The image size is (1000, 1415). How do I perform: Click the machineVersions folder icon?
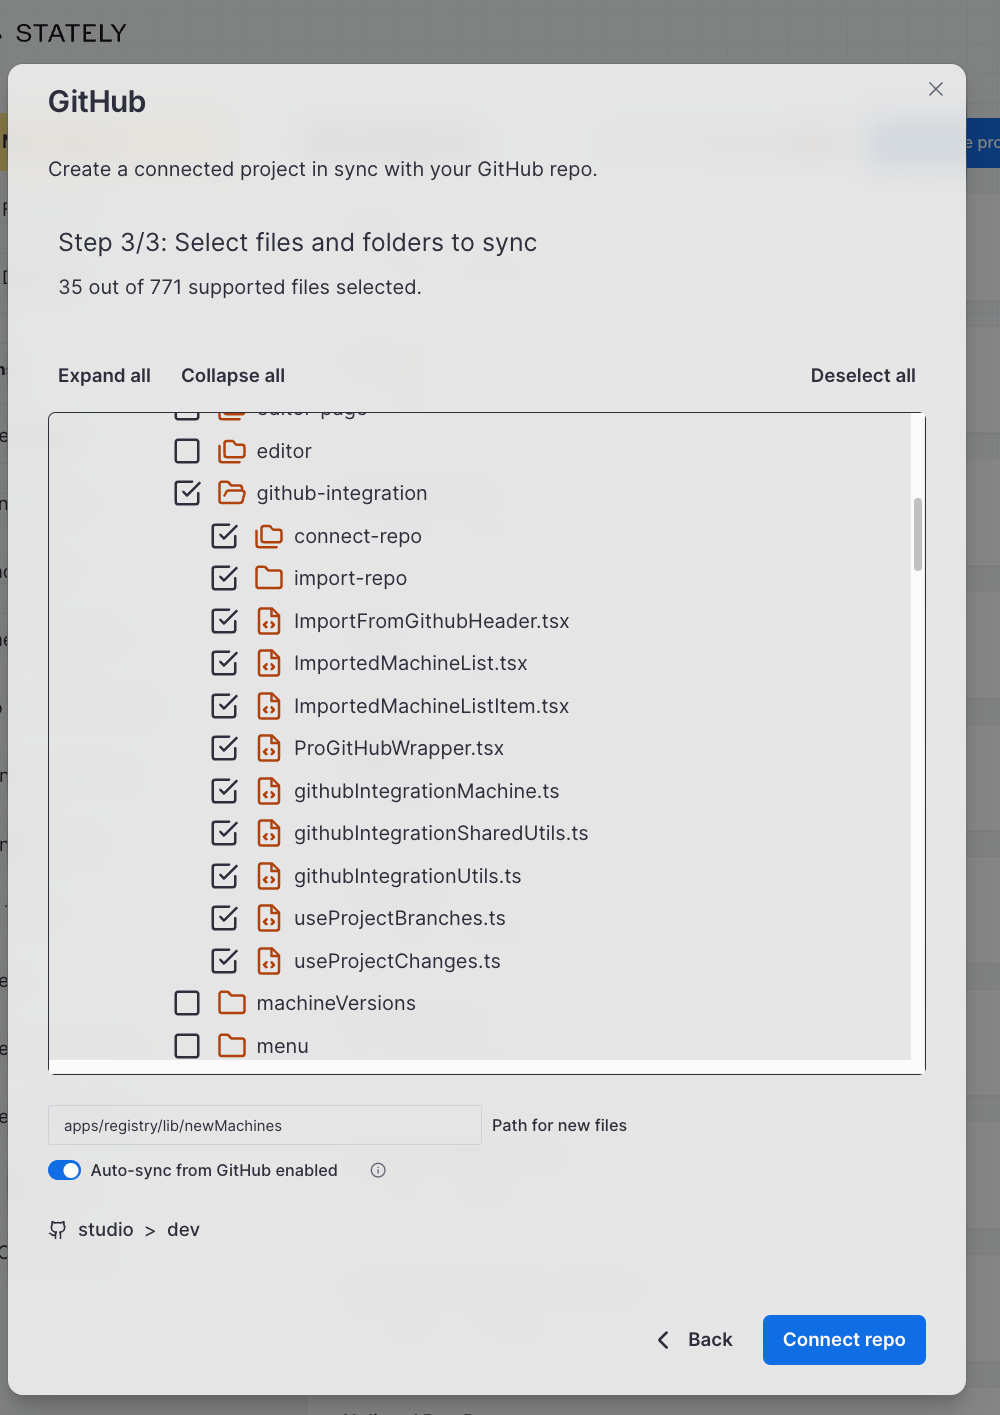[231, 1003]
